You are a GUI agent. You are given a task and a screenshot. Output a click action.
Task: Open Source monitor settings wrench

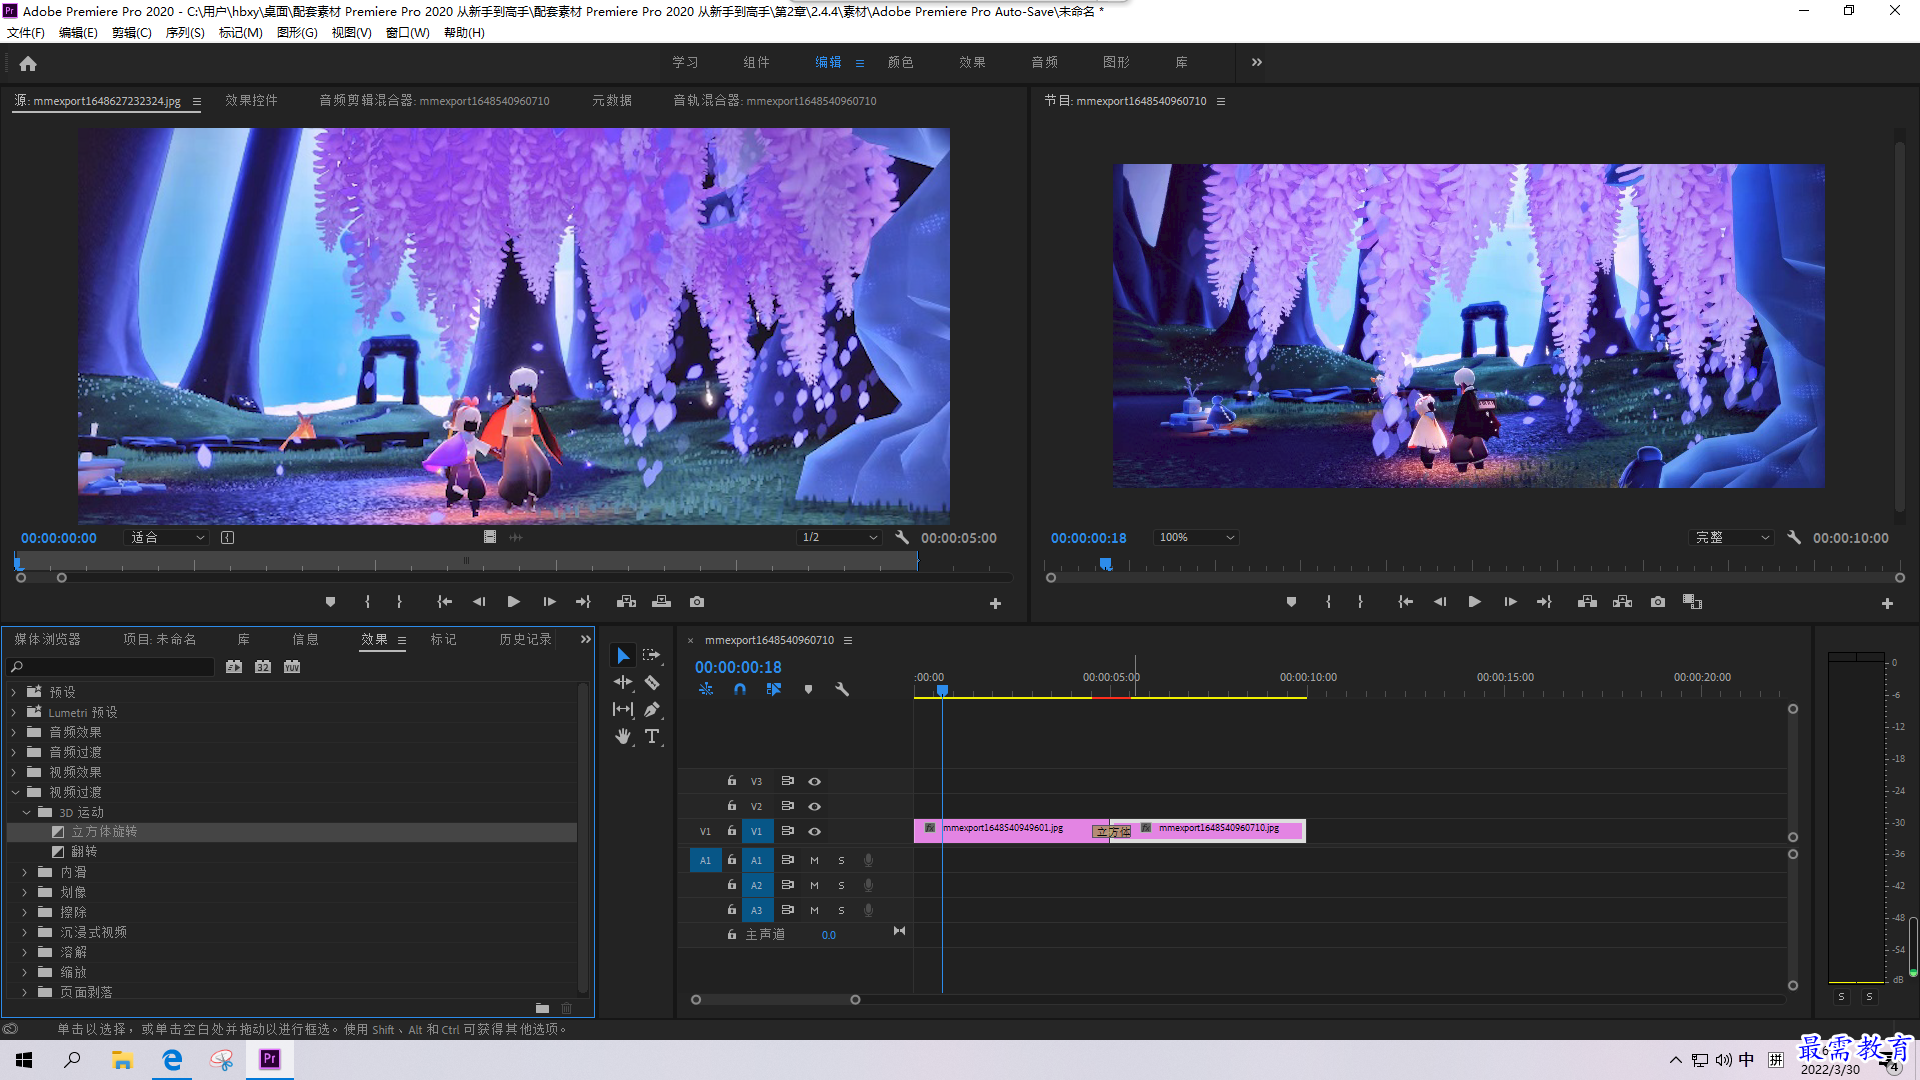coord(902,537)
